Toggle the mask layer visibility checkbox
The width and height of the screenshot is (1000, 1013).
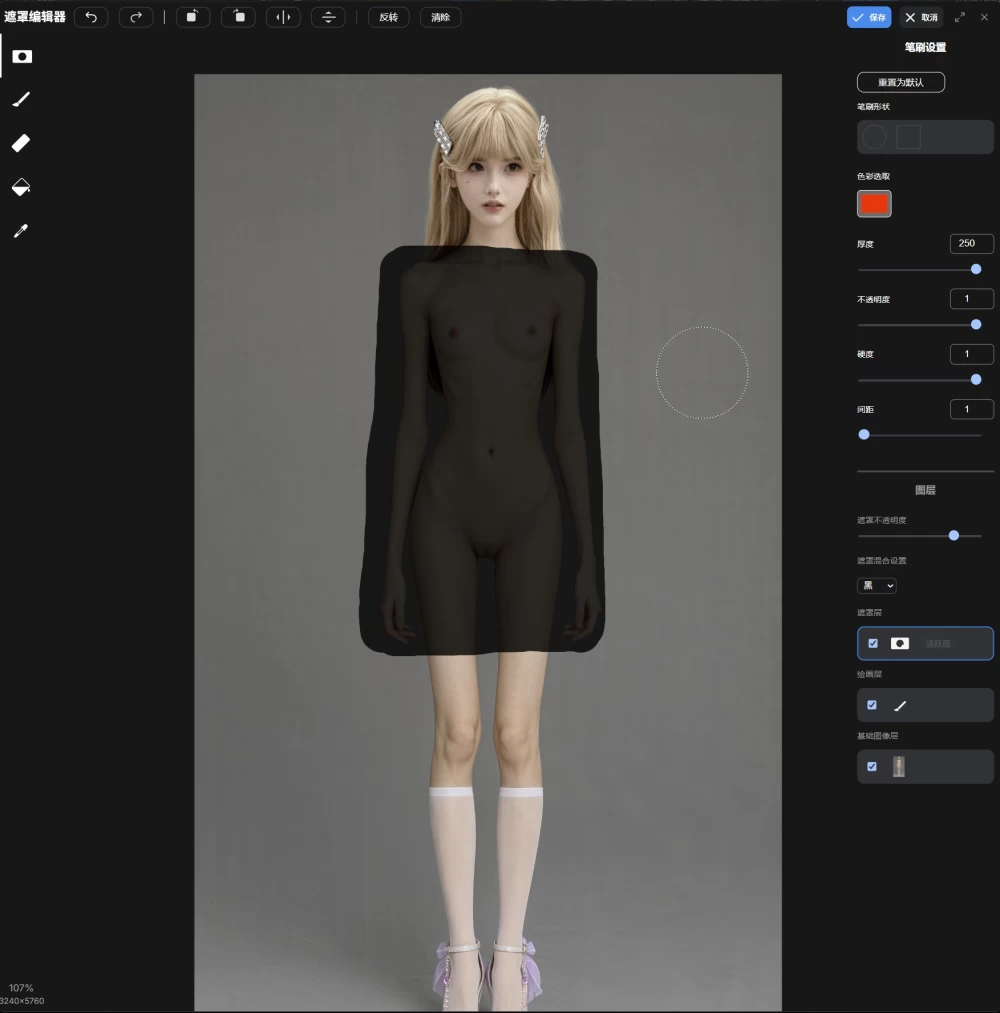873,643
